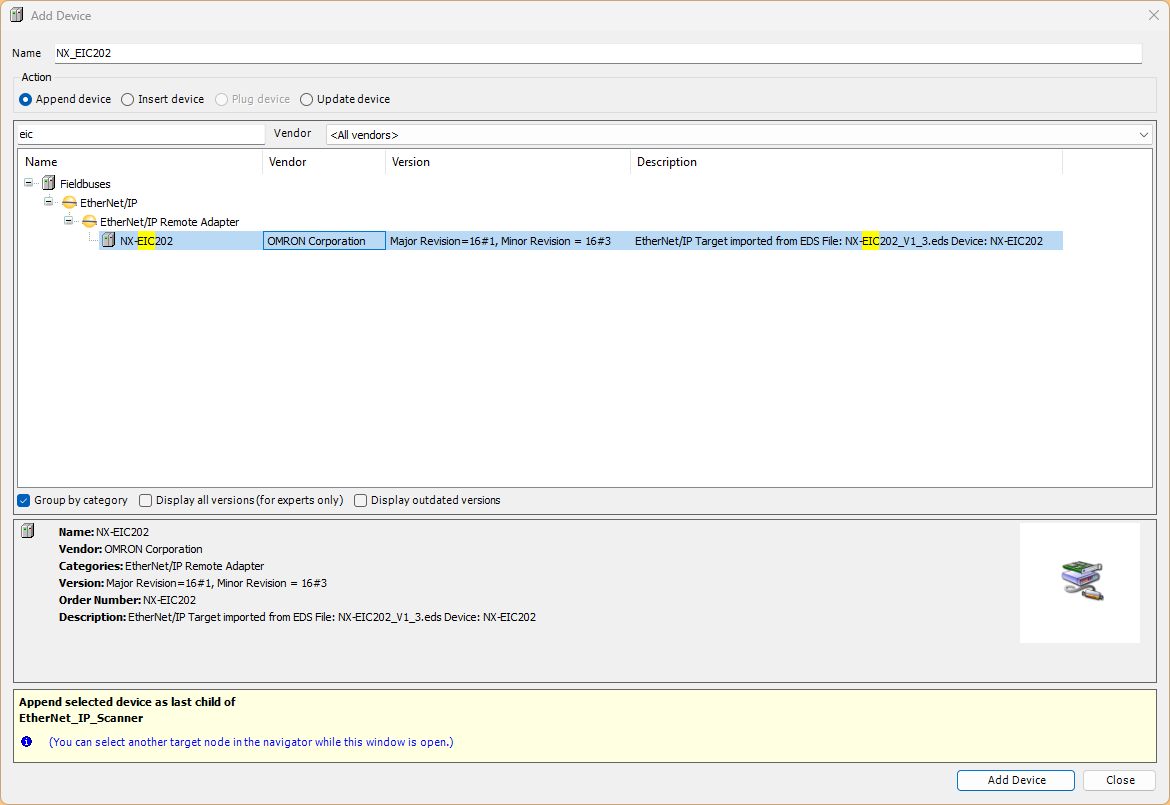Enable Display all versions checkbox
The width and height of the screenshot is (1170, 805).
146,501
